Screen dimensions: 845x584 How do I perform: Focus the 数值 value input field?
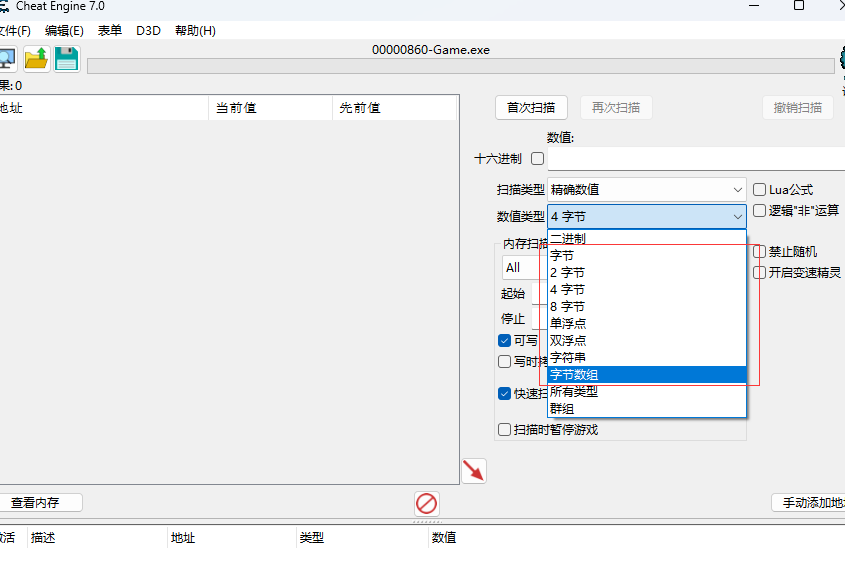(696, 159)
